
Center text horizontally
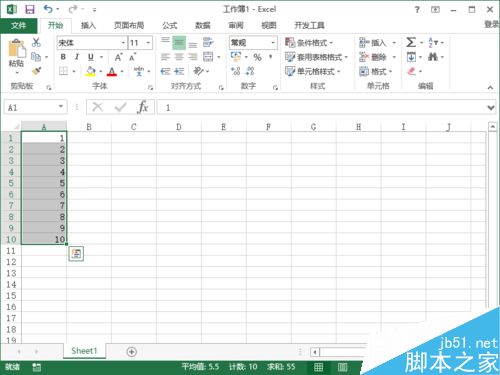coord(179,57)
